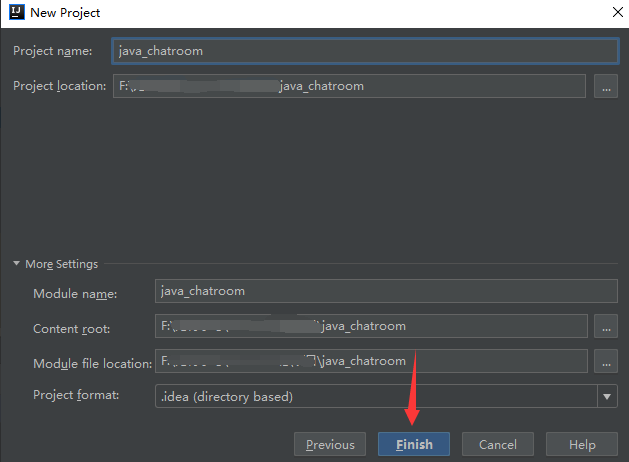Viewport: 629px width, 462px height.
Task: Click the Module file location field
Action: pyautogui.click(x=371, y=361)
